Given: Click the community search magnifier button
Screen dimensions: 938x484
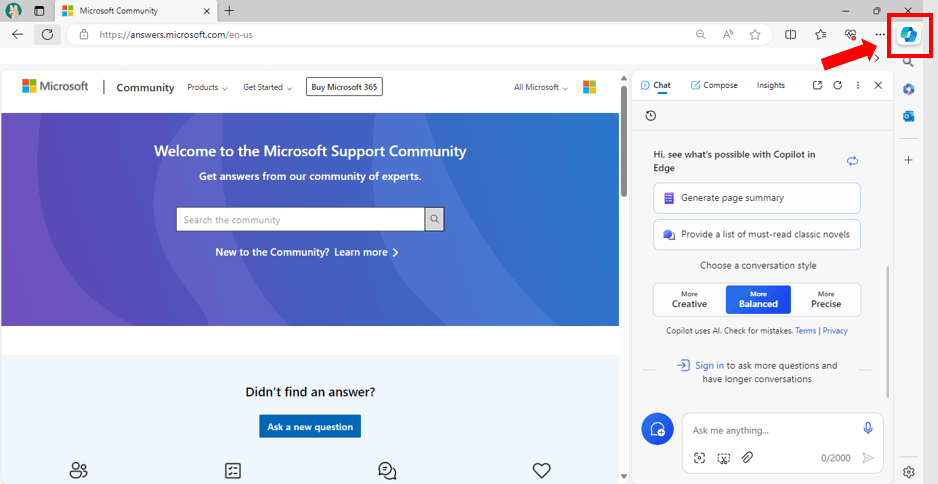Looking at the screenshot, I should click(435, 220).
